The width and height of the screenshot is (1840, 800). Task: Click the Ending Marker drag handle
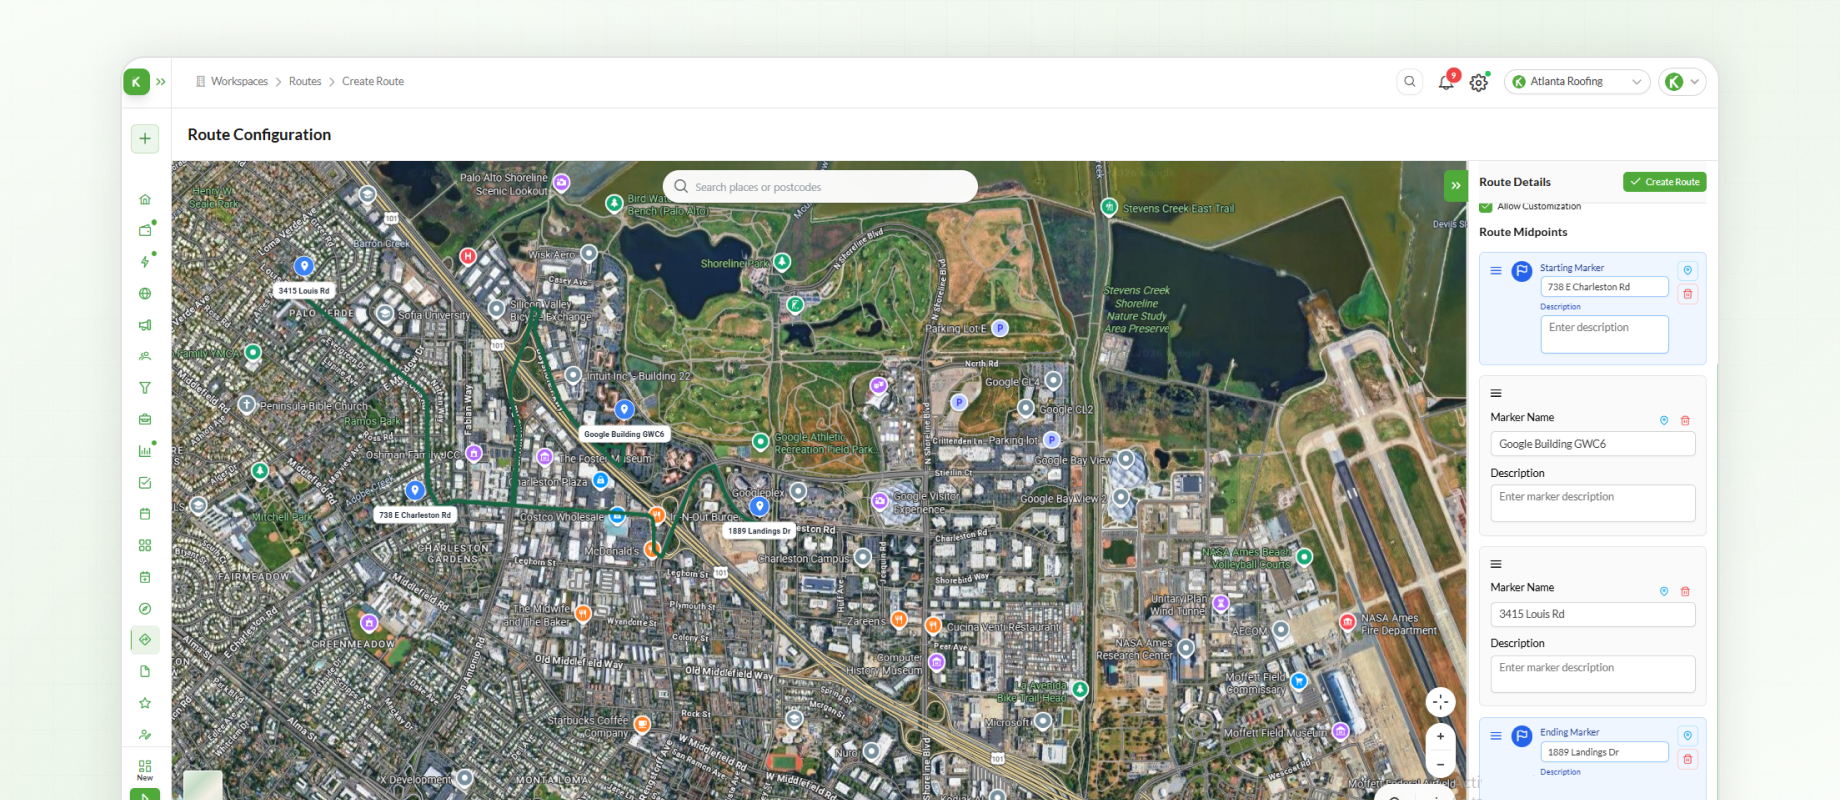pyautogui.click(x=1496, y=736)
